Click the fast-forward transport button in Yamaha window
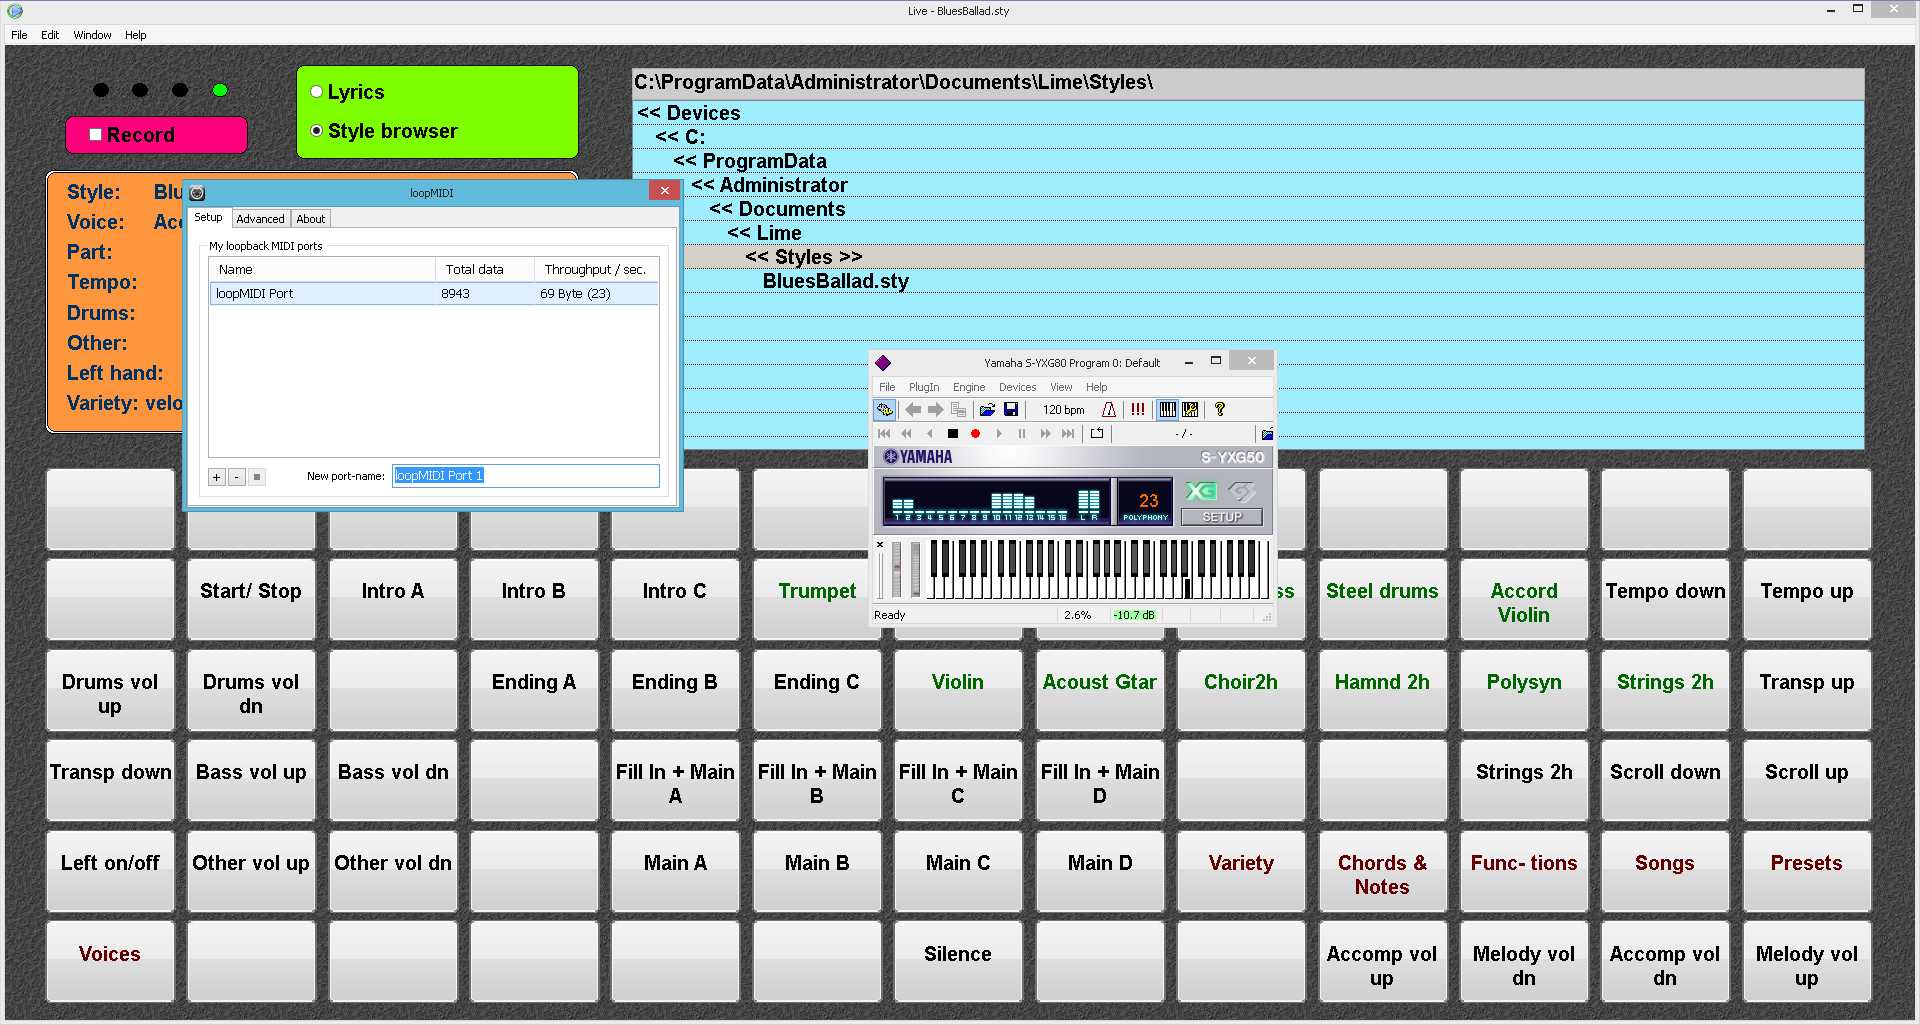Image resolution: width=1920 pixels, height=1025 pixels. [x=1045, y=434]
